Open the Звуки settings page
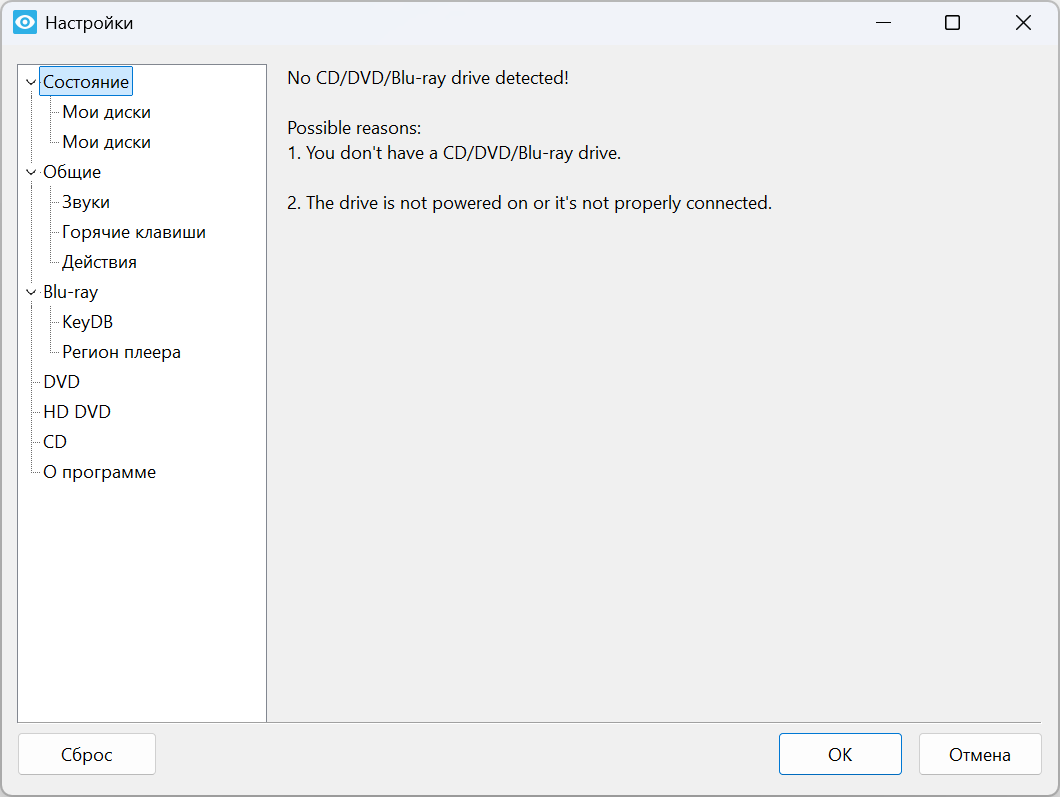The width and height of the screenshot is (1060, 797). (x=86, y=202)
